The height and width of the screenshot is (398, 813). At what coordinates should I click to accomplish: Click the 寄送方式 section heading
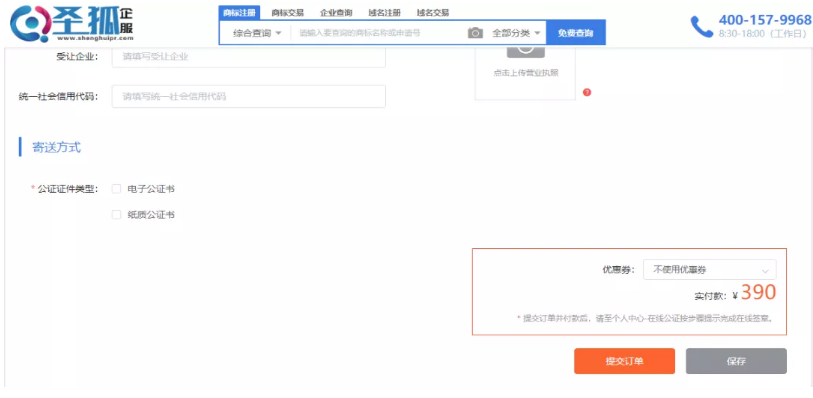click(57, 148)
